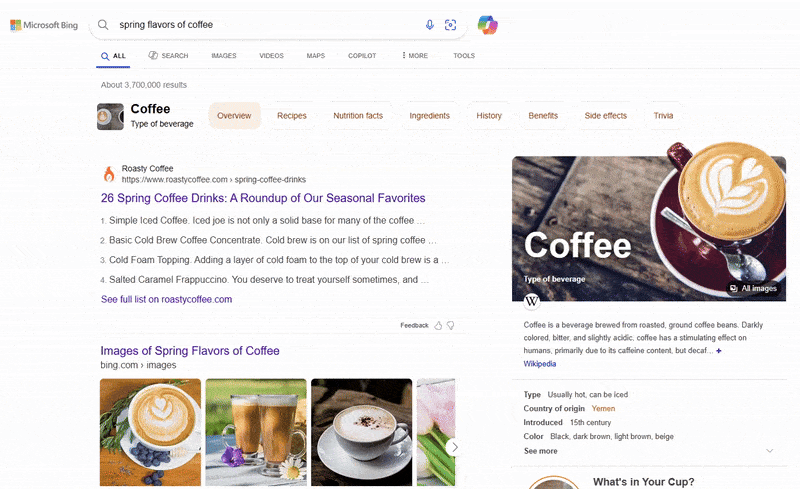Screen dimensions: 800x489
Task: Open two glass mugs coffee image thumbnail
Action: (256, 432)
